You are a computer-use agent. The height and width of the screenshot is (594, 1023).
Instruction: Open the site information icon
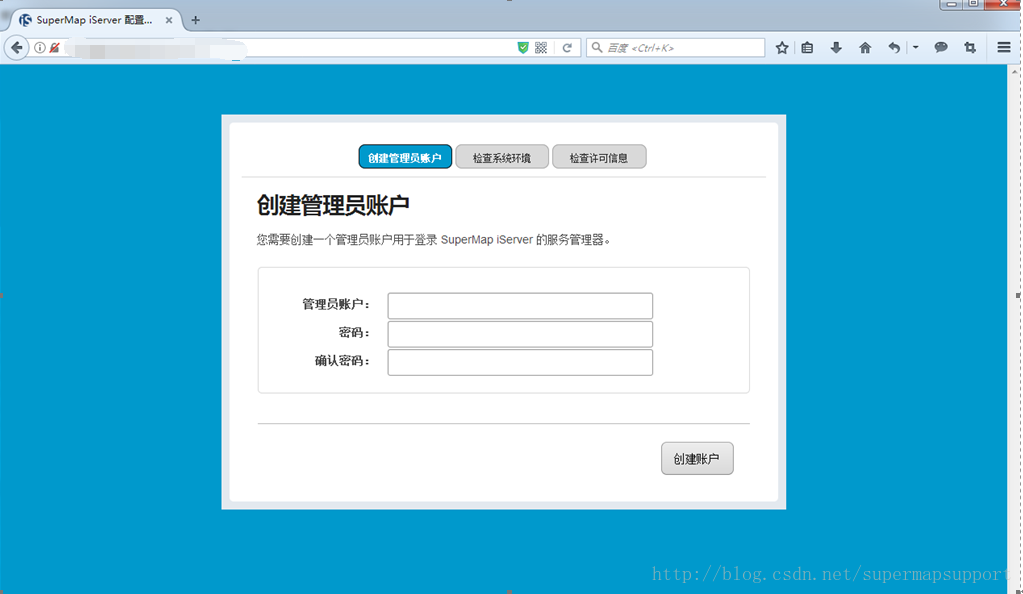click(x=40, y=48)
